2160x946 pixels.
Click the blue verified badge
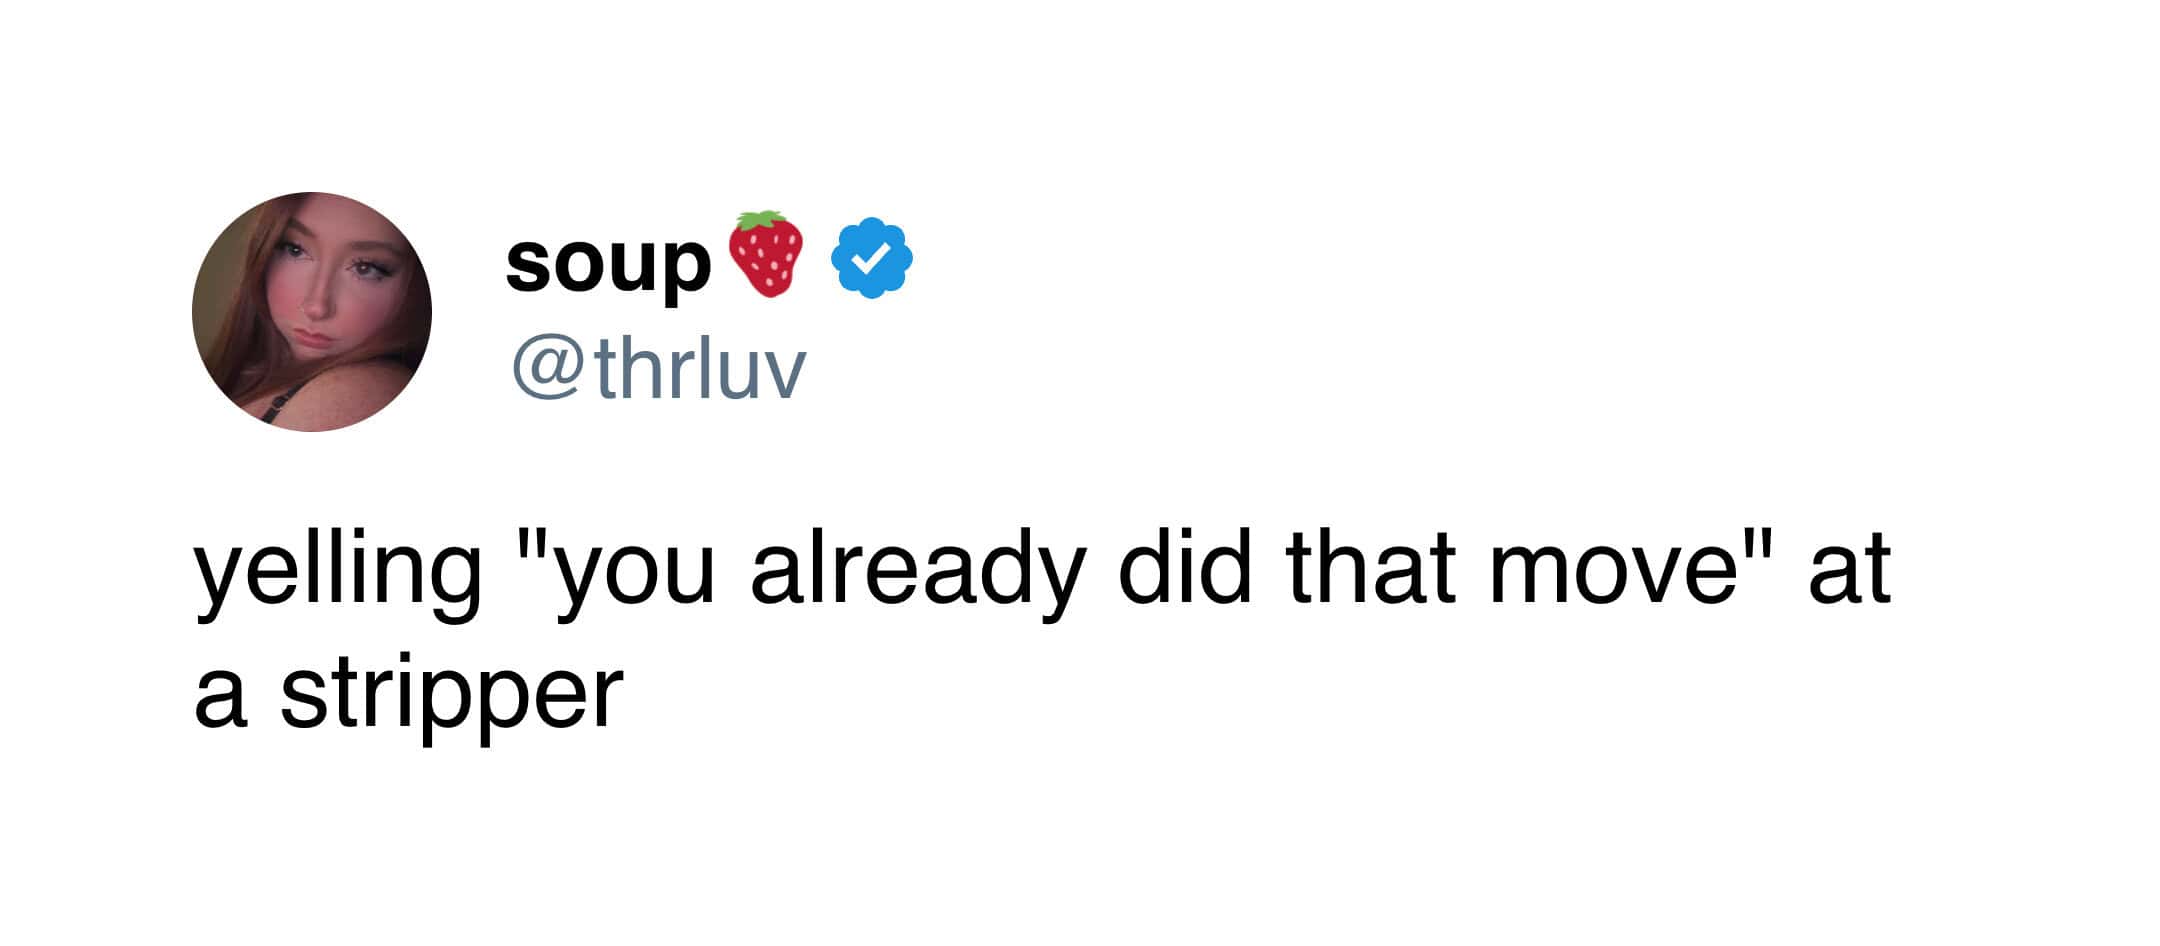[872, 257]
